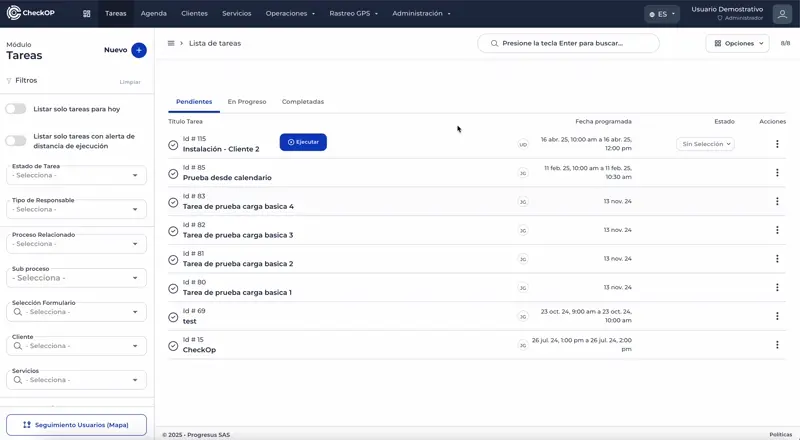
Task: Open three-dot menu for test task
Action: point(777,316)
